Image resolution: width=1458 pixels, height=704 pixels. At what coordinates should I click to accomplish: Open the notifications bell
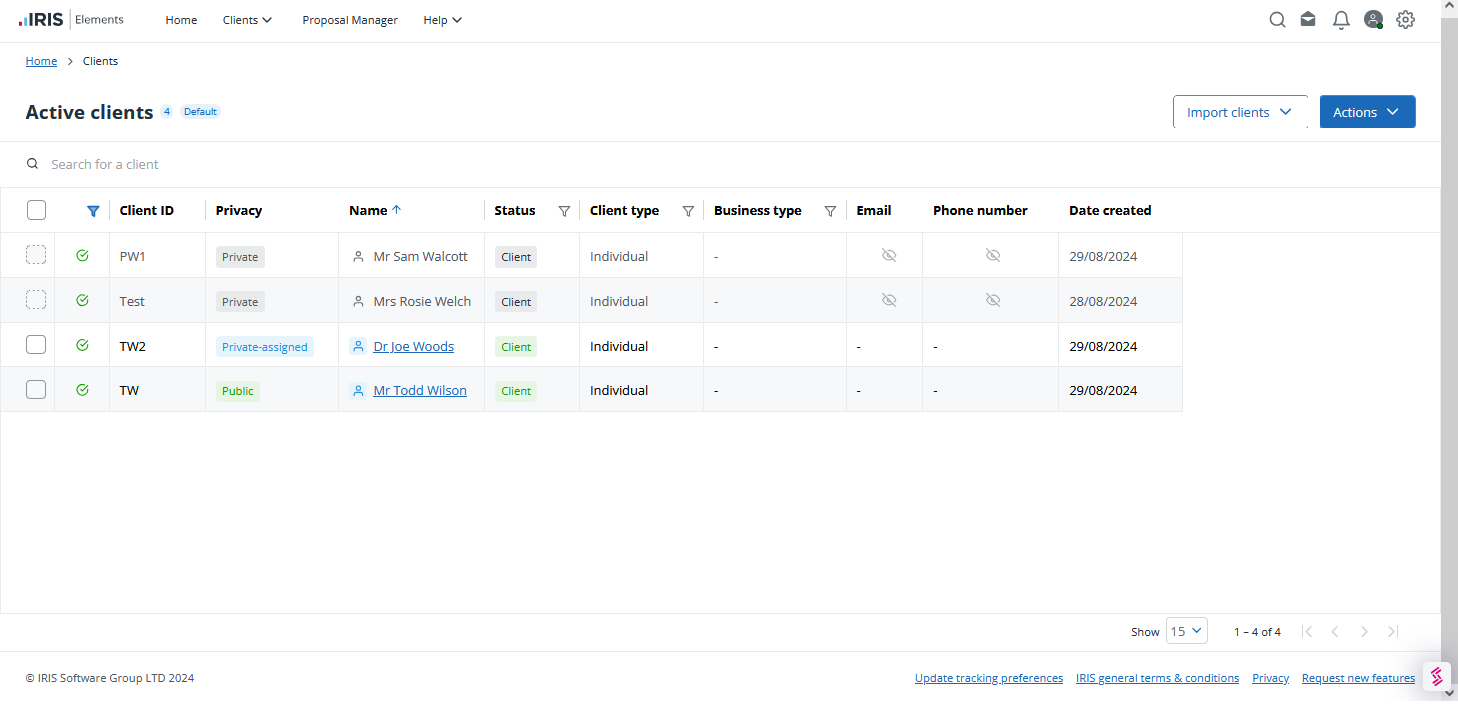point(1341,20)
